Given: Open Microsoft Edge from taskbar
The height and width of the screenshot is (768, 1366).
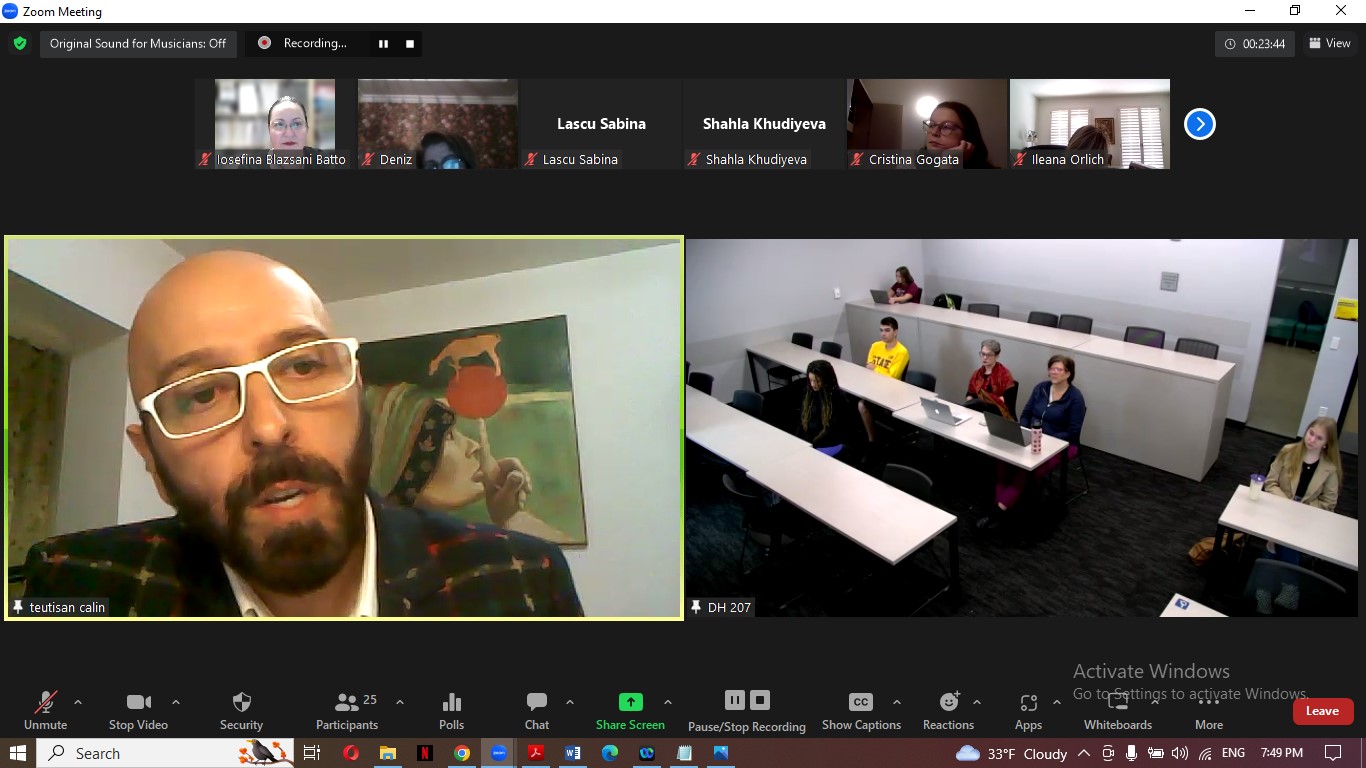Looking at the screenshot, I should 610,753.
